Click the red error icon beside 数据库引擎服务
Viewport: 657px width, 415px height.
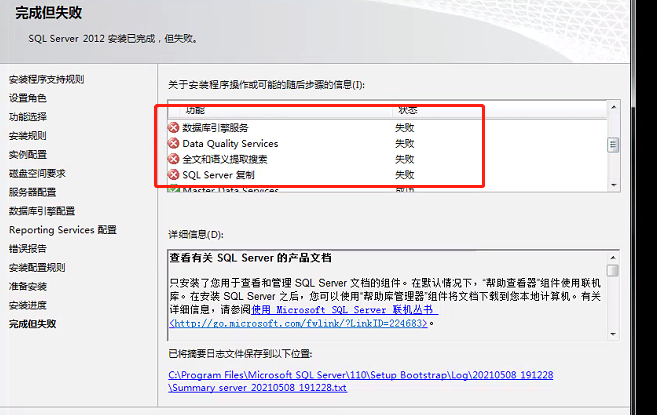[x=173, y=127]
